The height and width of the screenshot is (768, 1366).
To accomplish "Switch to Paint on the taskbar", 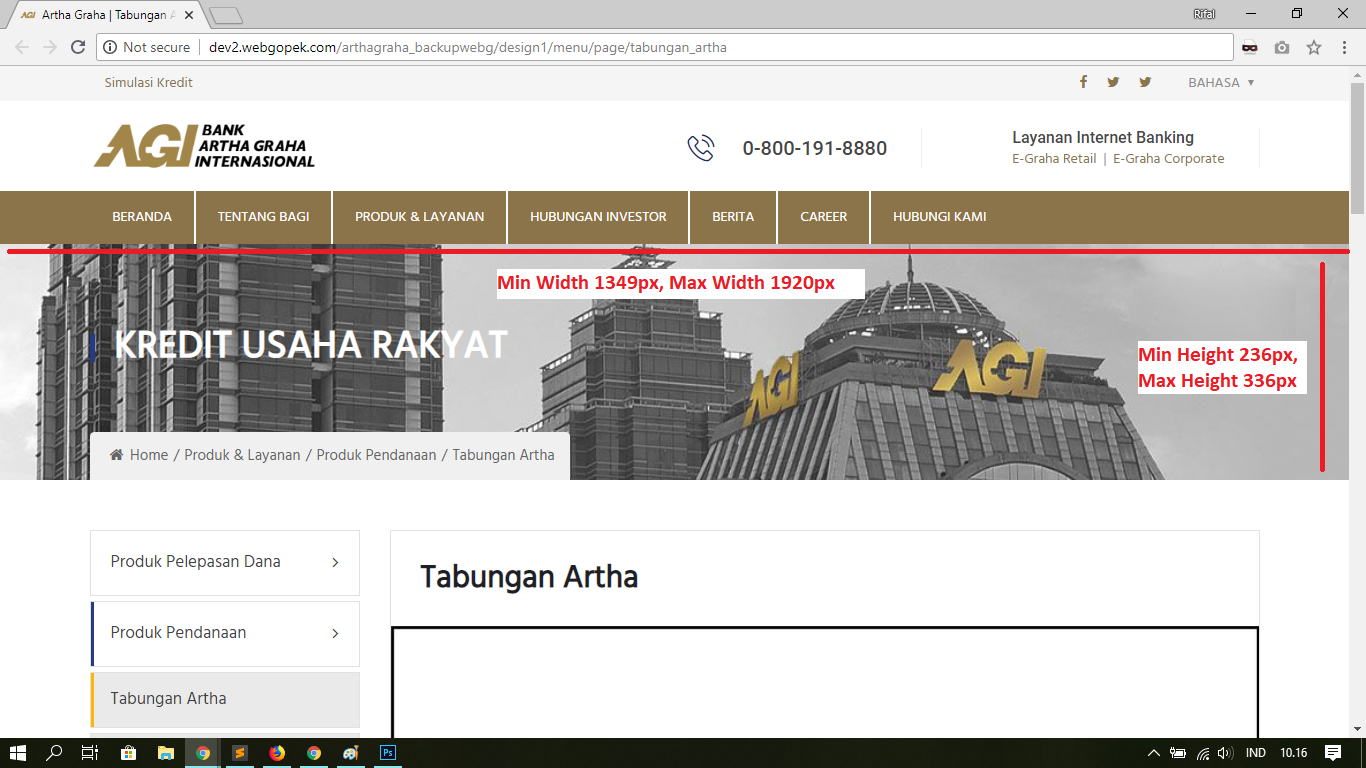I will 351,753.
